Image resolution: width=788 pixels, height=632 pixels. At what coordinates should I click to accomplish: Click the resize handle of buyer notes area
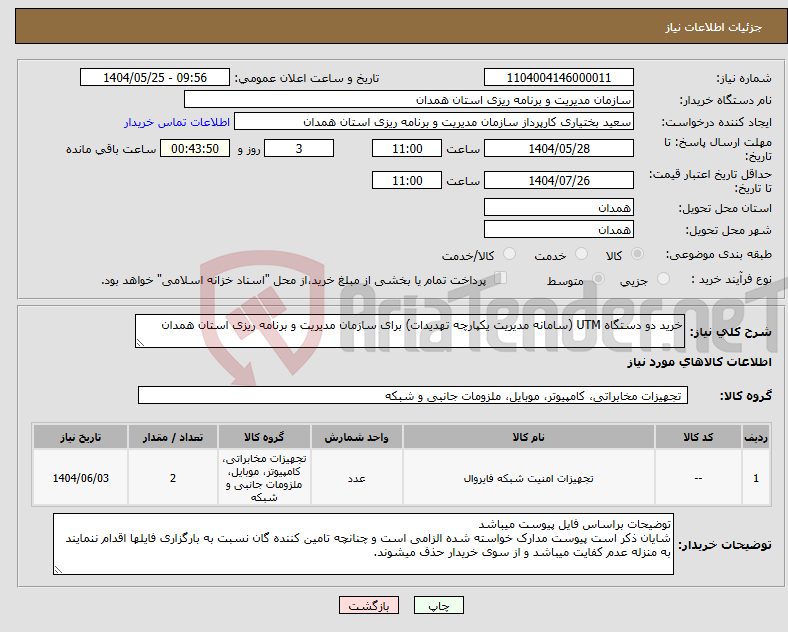tap(58, 570)
